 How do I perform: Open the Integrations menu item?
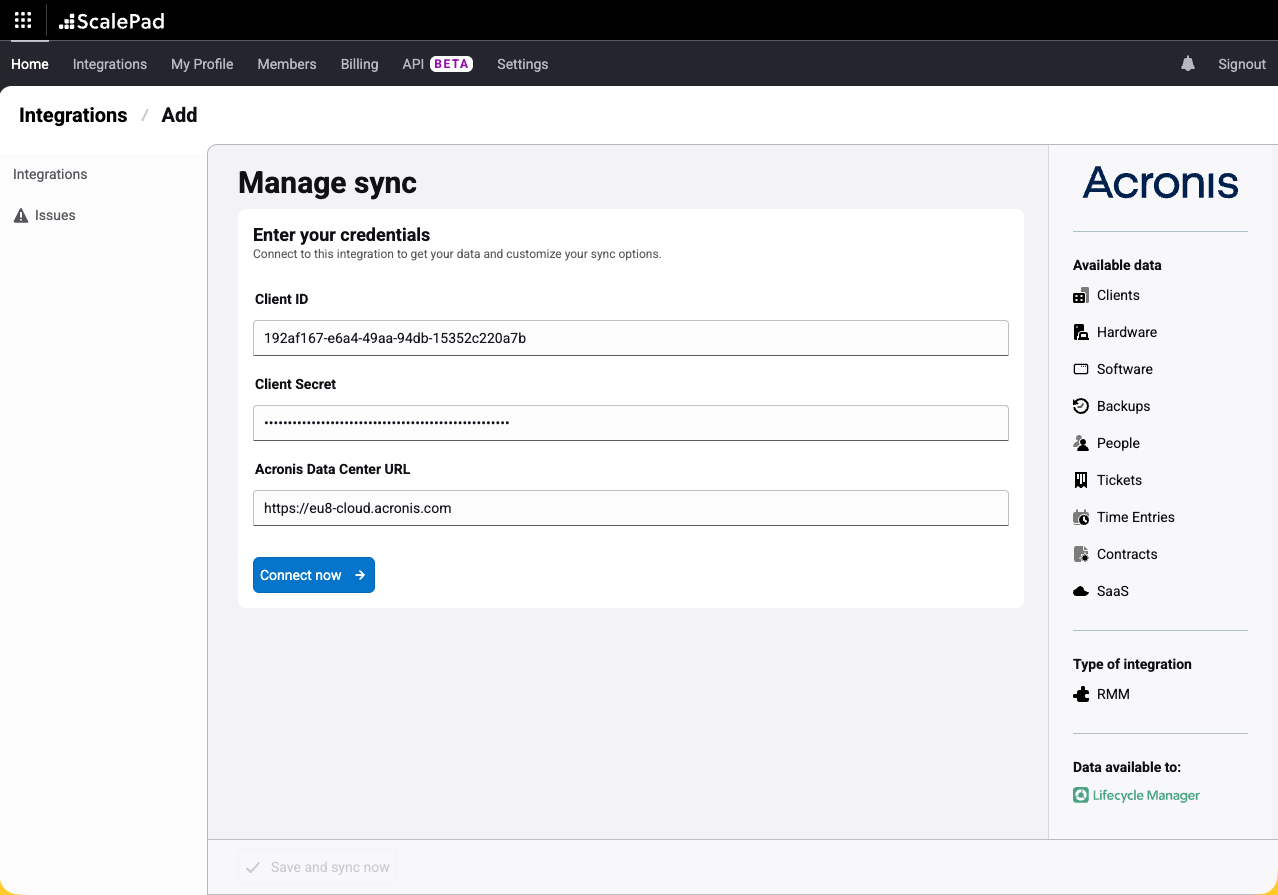109,63
